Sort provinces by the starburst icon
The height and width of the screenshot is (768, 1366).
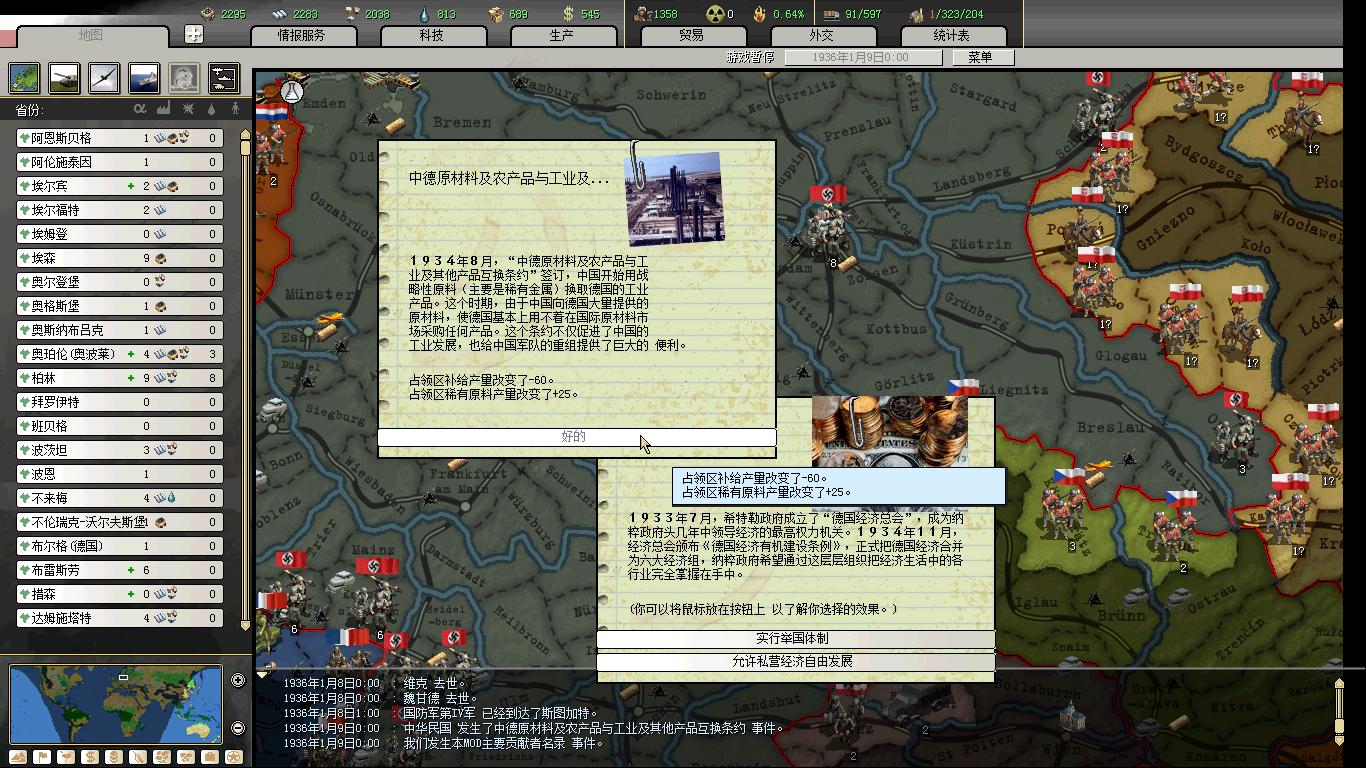click(x=189, y=109)
